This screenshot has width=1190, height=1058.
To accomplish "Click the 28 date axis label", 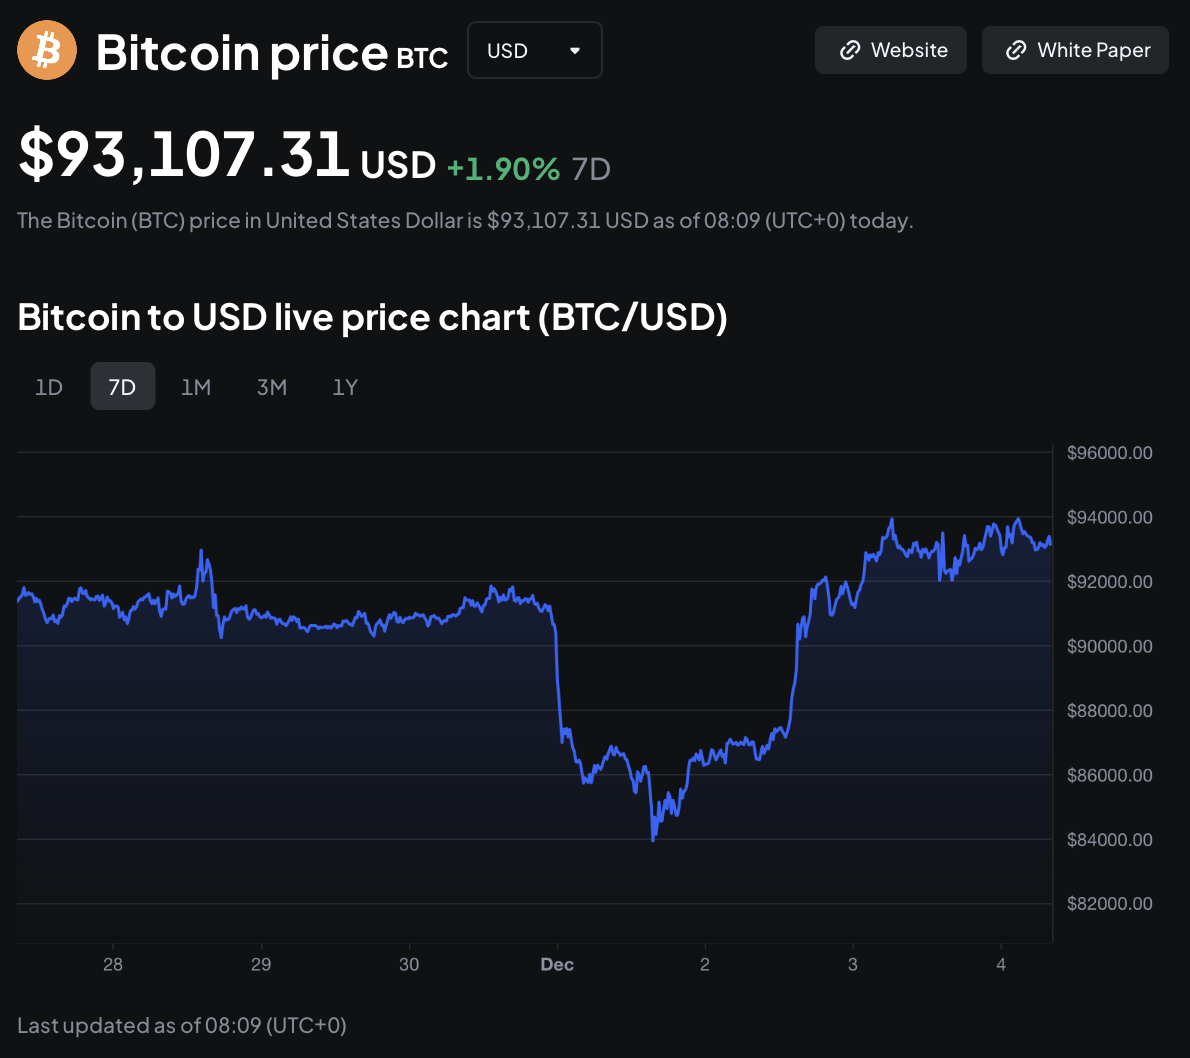I will coord(113,964).
